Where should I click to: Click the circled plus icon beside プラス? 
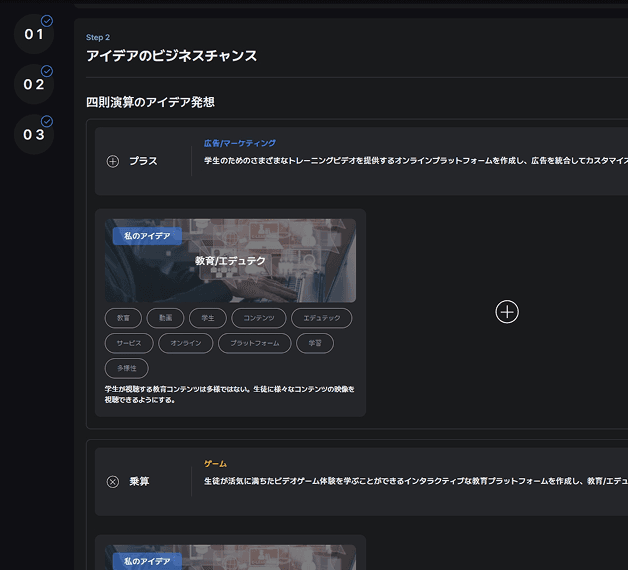pyautogui.click(x=113, y=161)
